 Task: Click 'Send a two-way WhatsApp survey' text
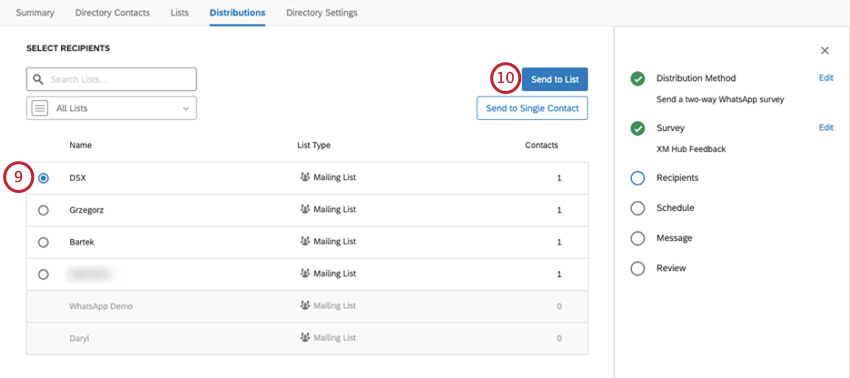[720, 100]
